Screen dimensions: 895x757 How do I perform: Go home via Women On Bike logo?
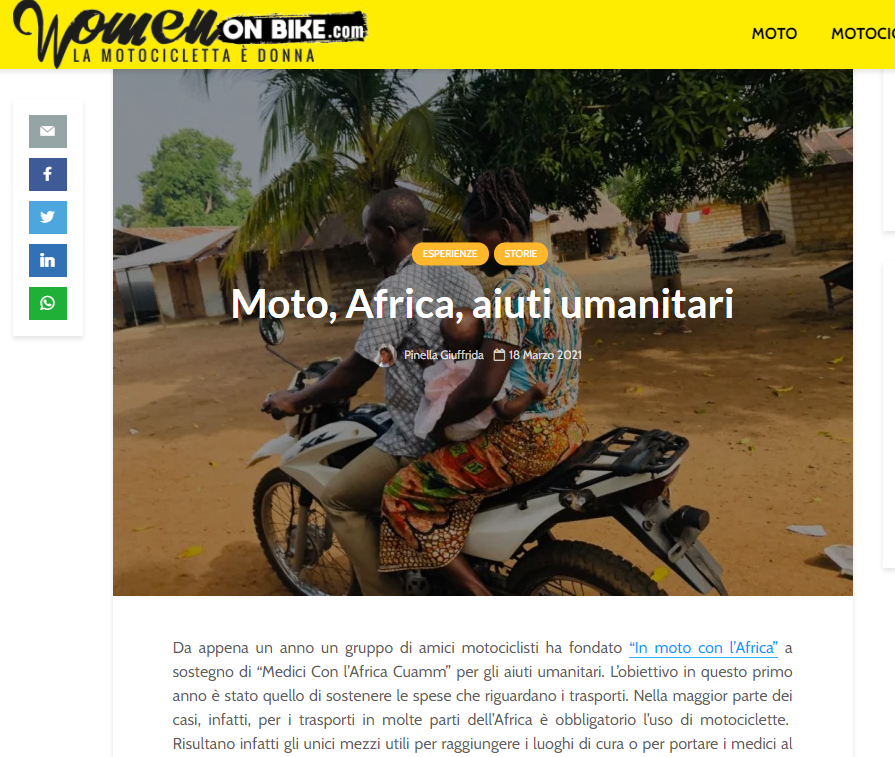click(190, 33)
